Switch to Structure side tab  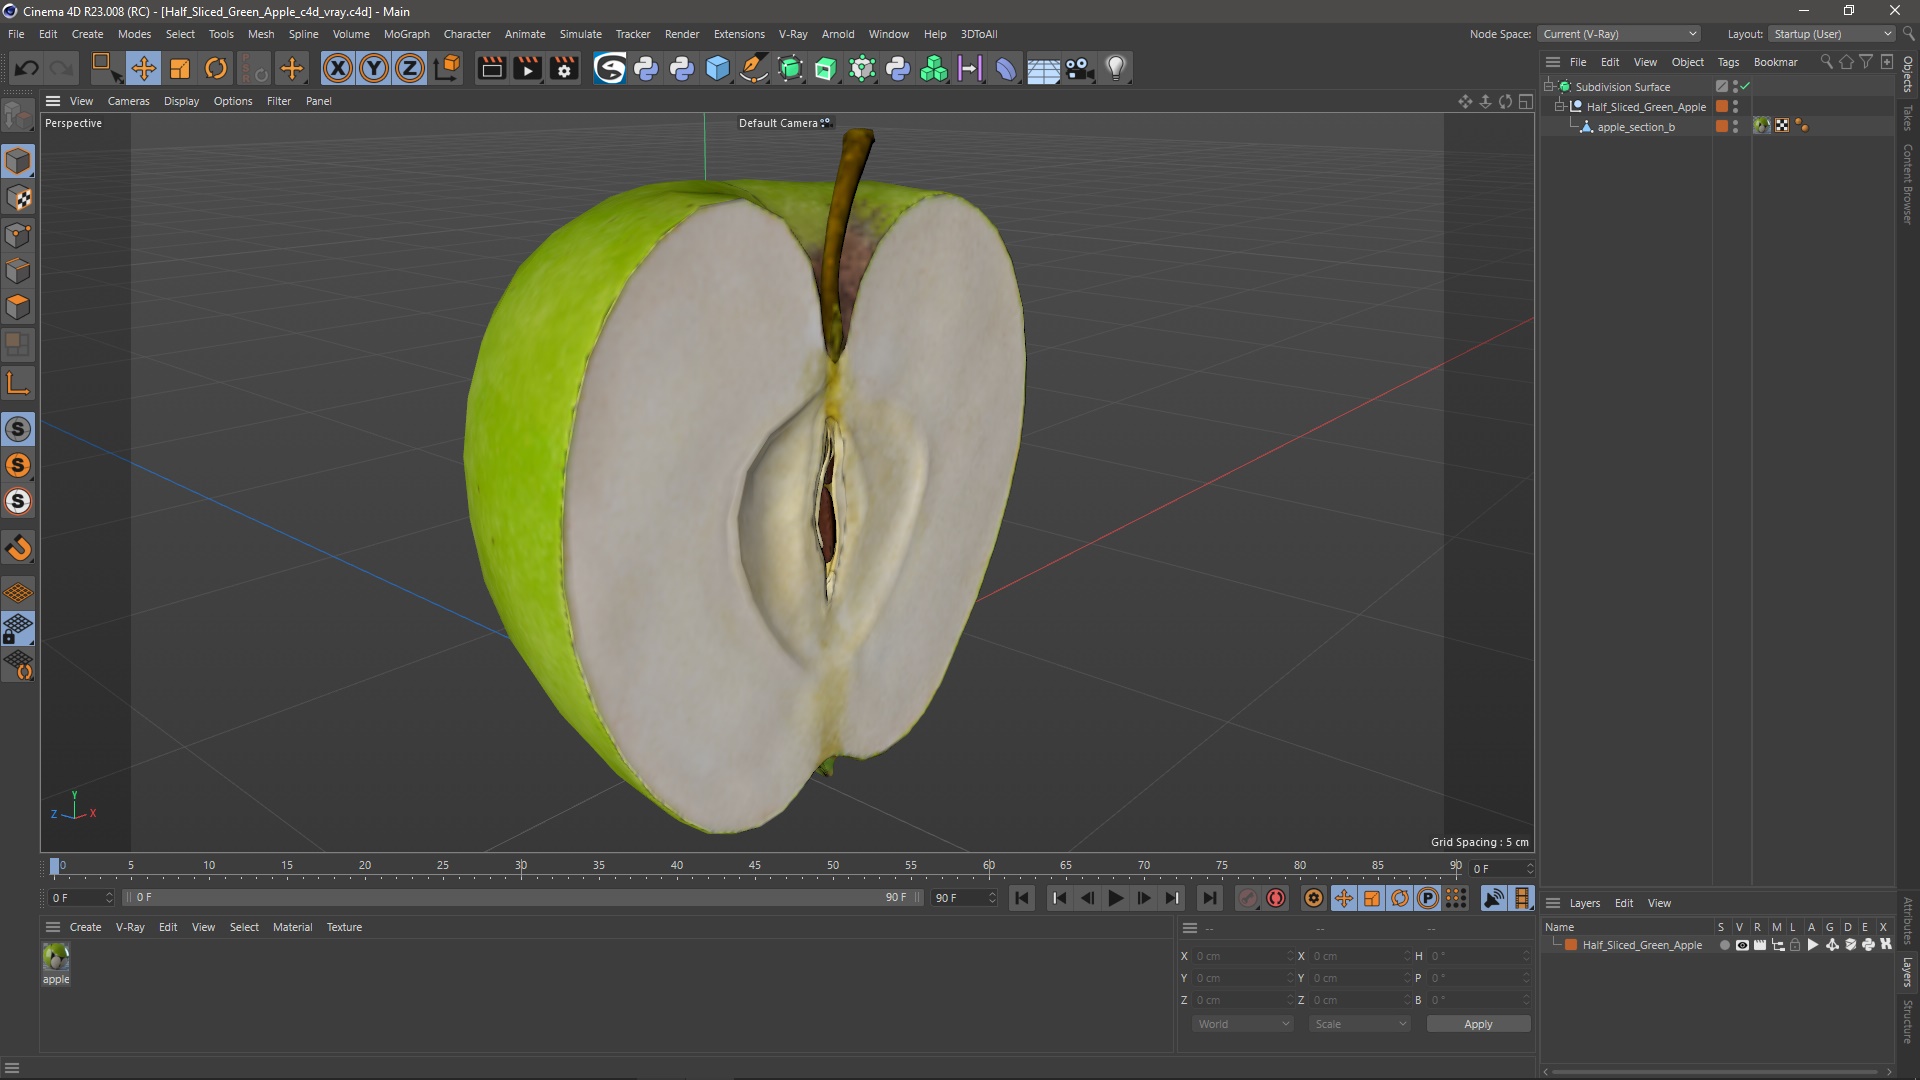[1908, 1021]
